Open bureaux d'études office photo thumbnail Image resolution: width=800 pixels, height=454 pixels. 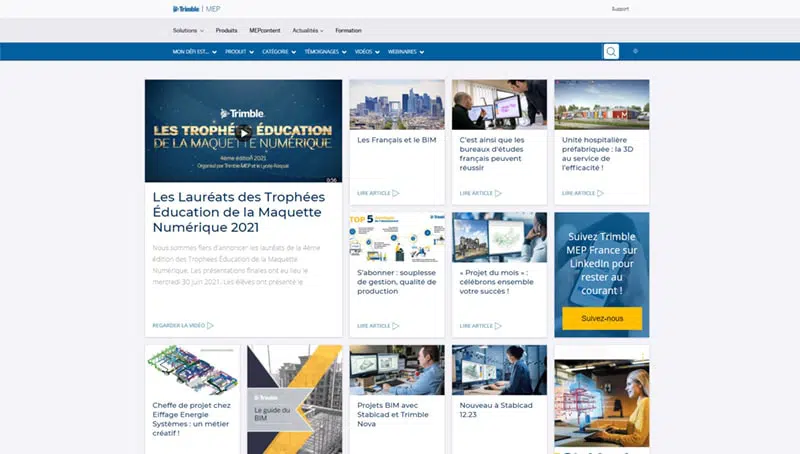click(x=499, y=105)
